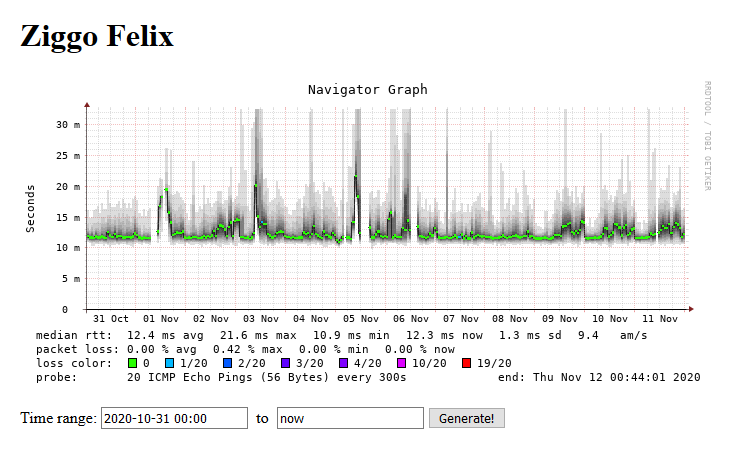753x452 pixels.
Task: Click the '12.3 ms now' value
Action: (444, 335)
